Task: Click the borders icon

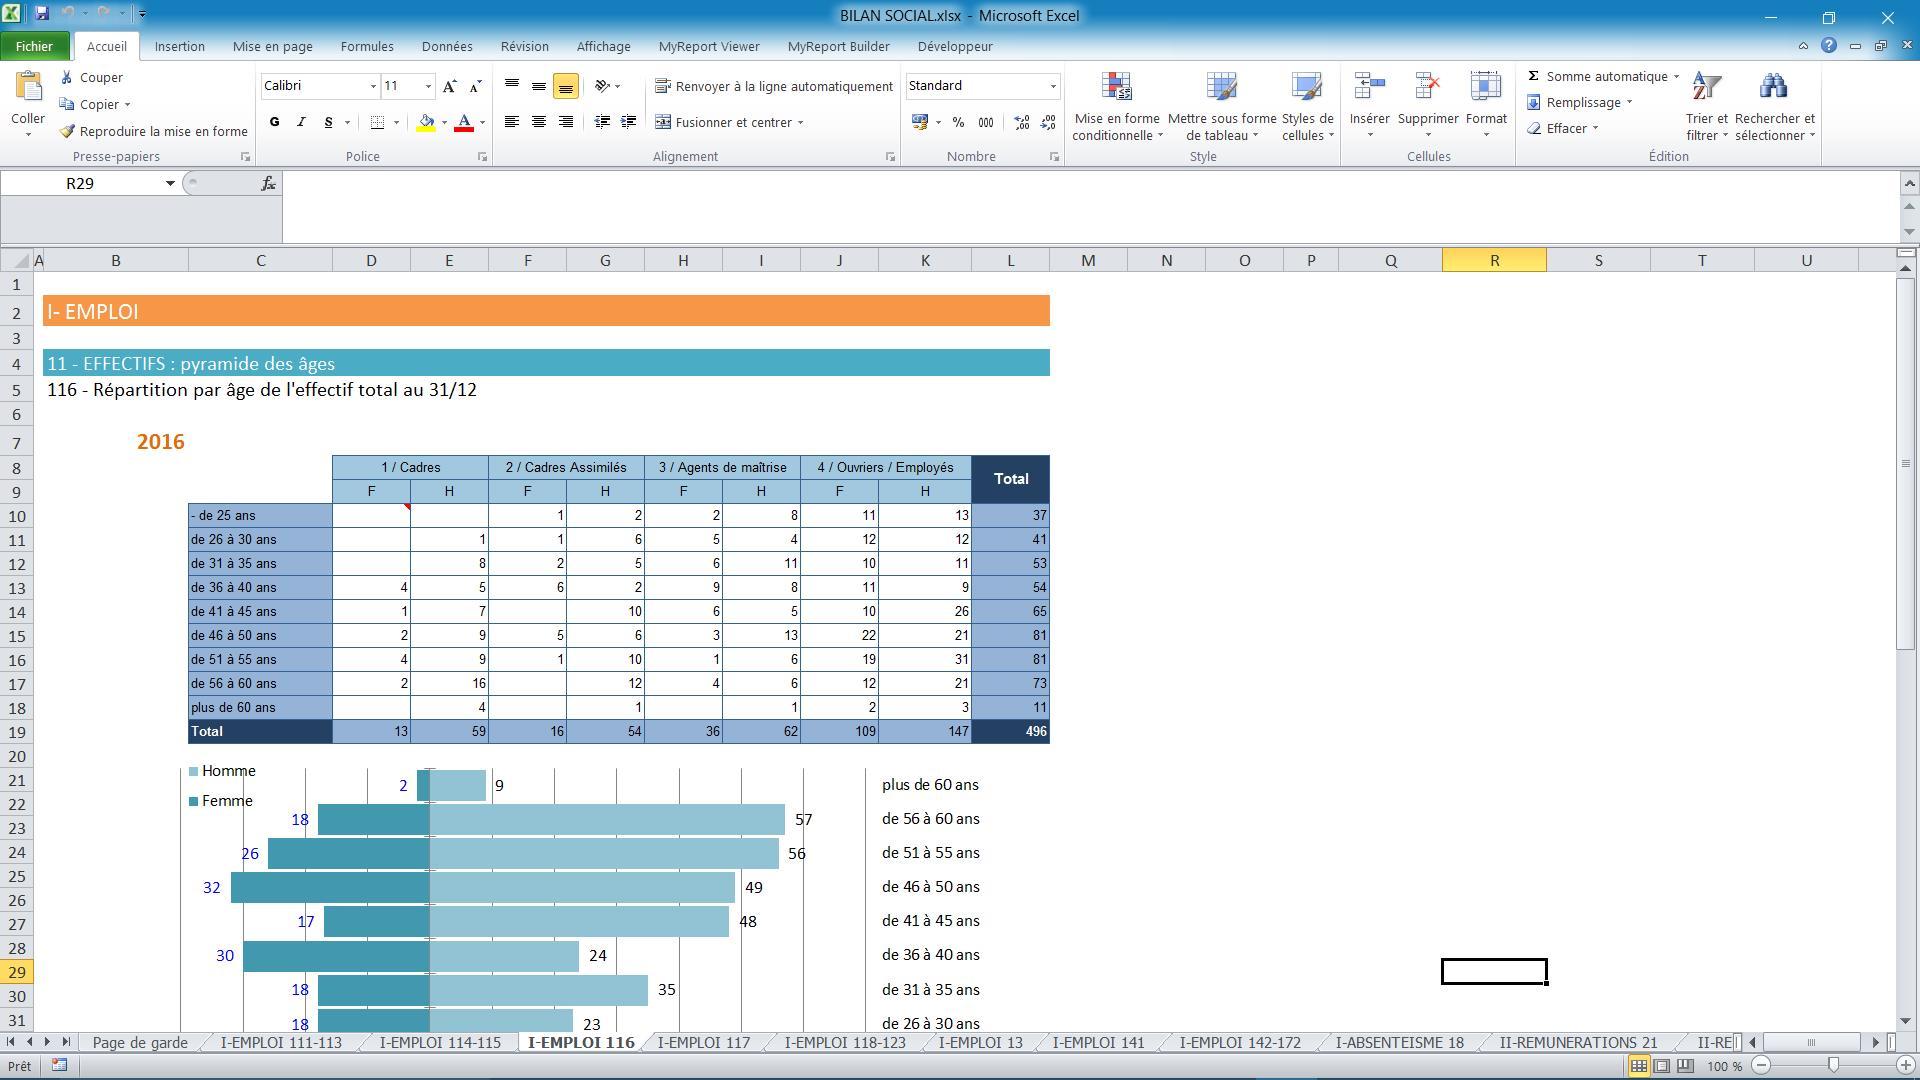Action: (x=377, y=122)
